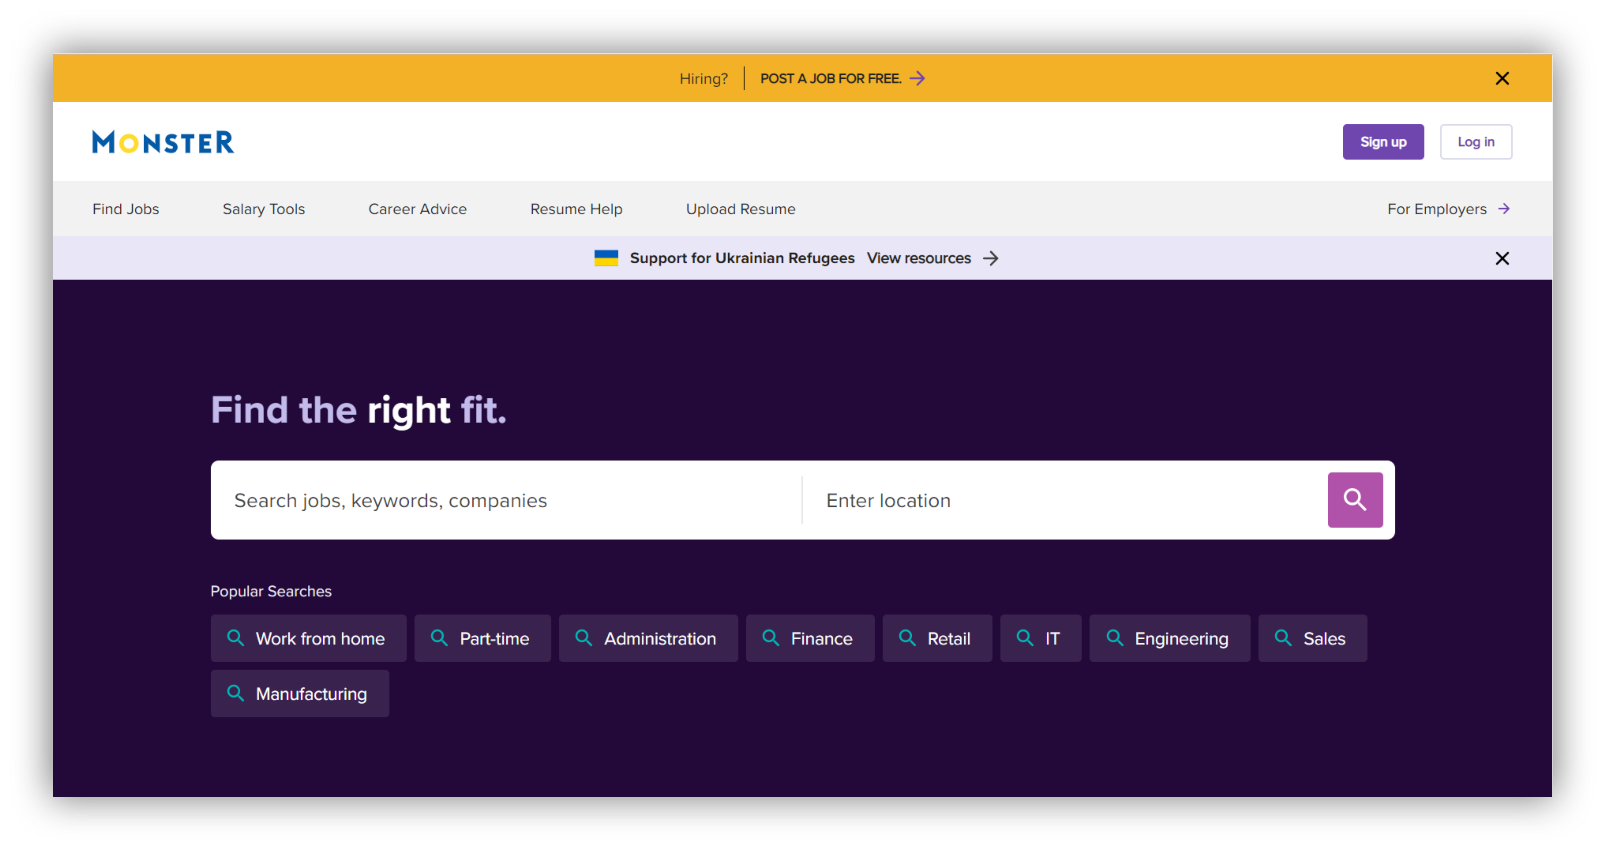Click the Ukrainian flag icon
Screen dimensions: 1606x850
(x=606, y=258)
